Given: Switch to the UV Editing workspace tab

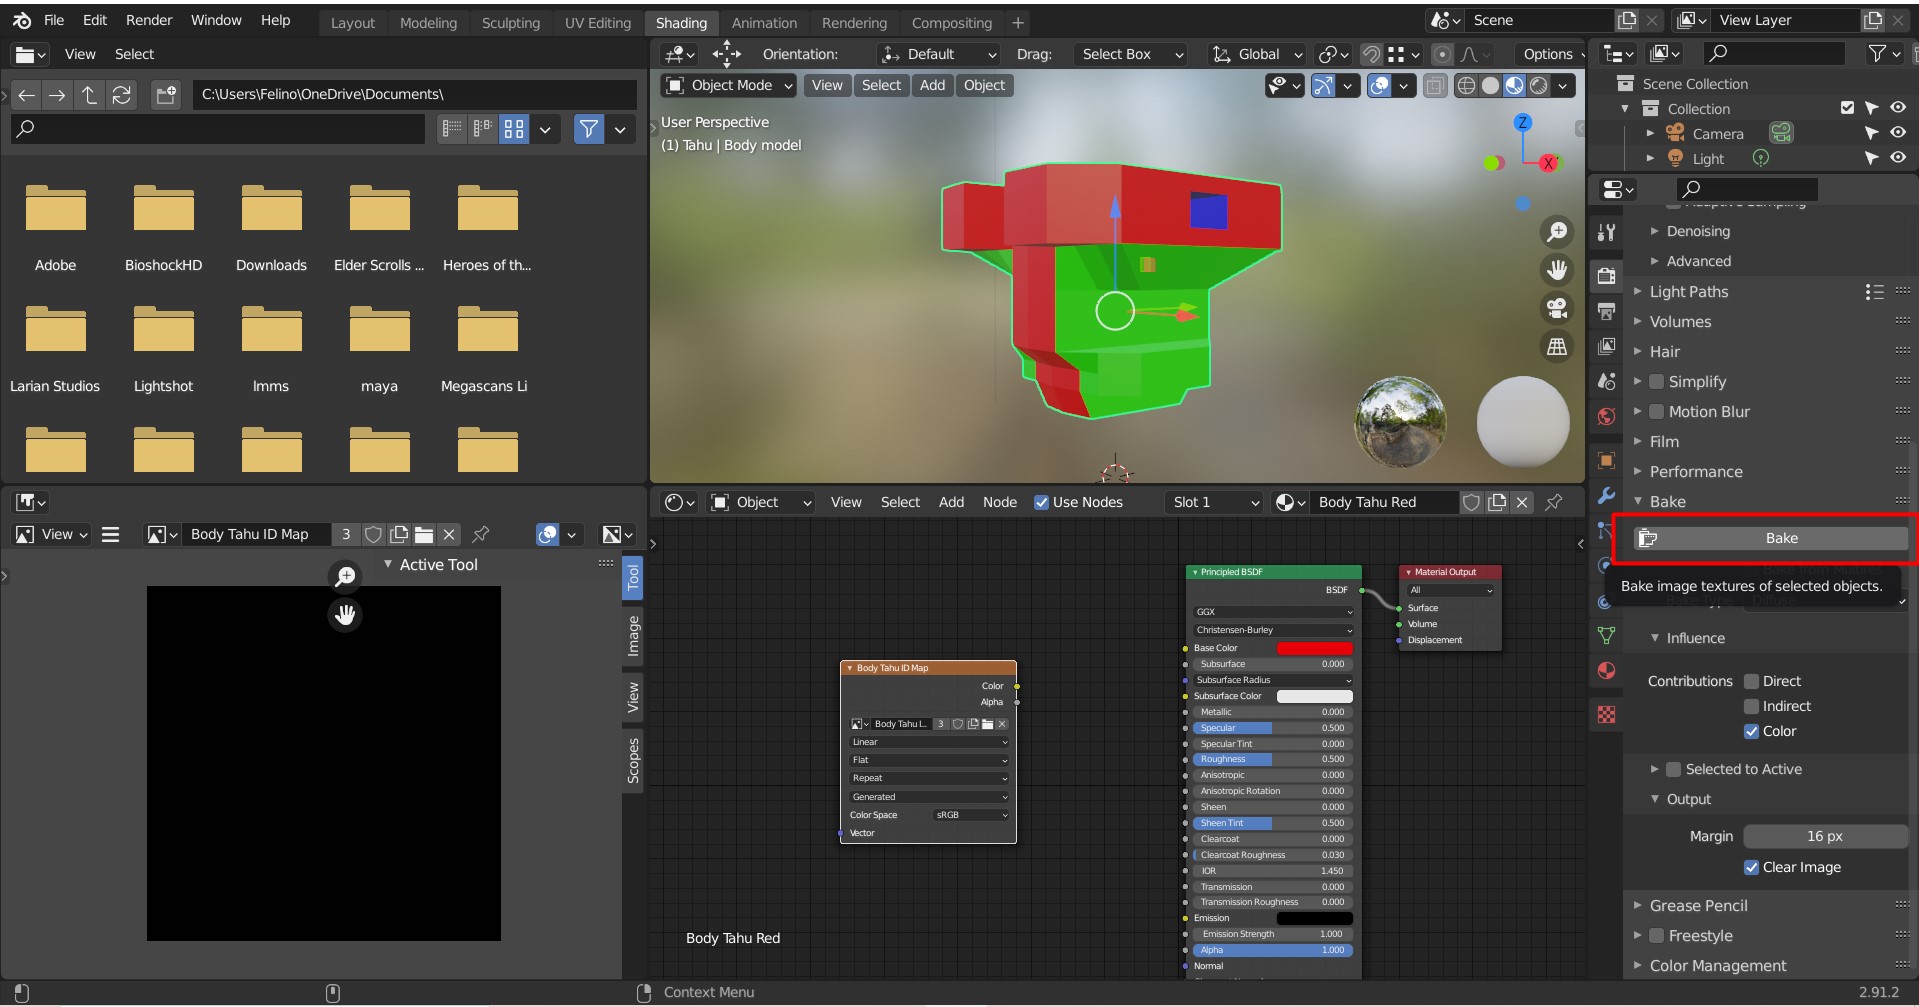Looking at the screenshot, I should pos(597,23).
